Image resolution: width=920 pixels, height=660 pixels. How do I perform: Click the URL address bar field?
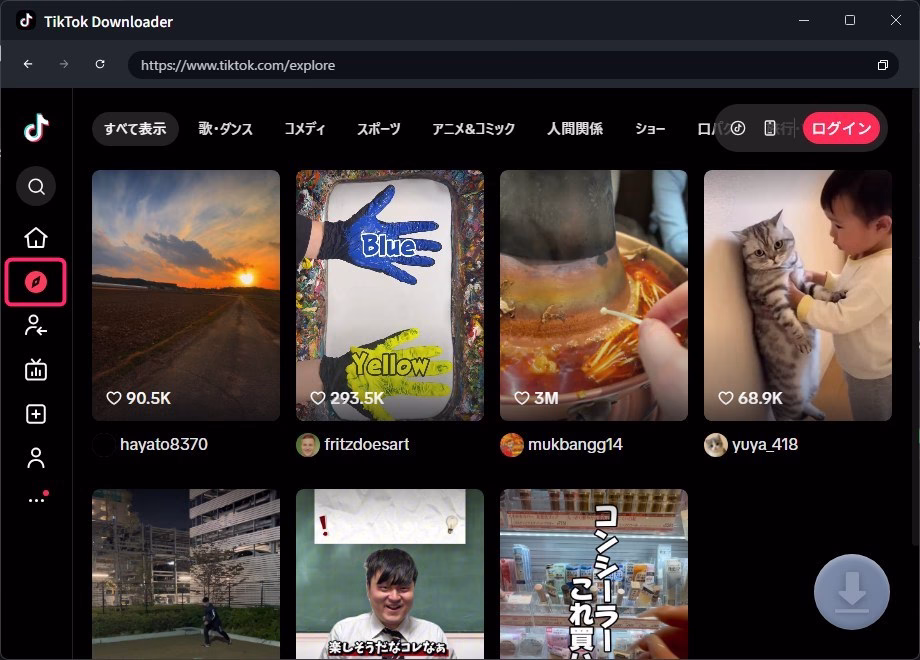[x=500, y=65]
